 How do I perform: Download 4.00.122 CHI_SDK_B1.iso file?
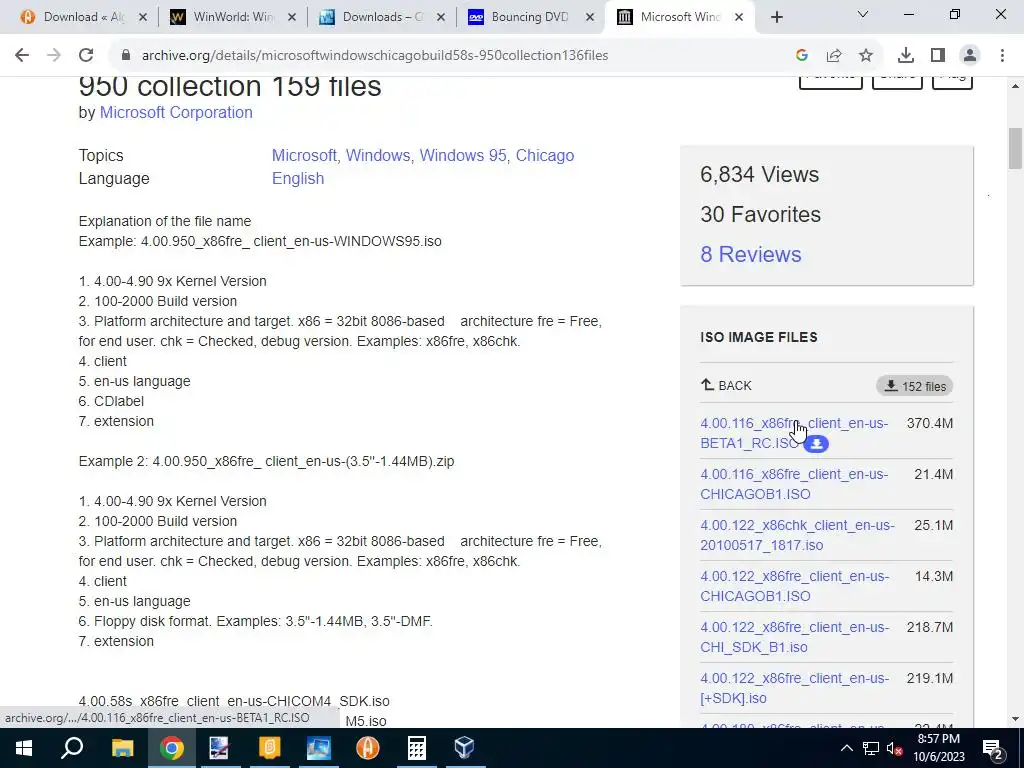(794, 637)
